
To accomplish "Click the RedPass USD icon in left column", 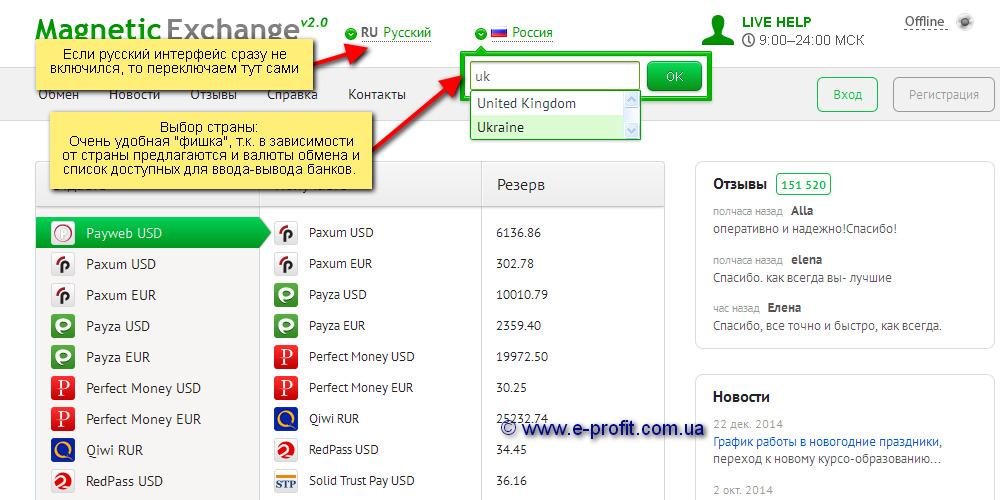I will click(62, 481).
